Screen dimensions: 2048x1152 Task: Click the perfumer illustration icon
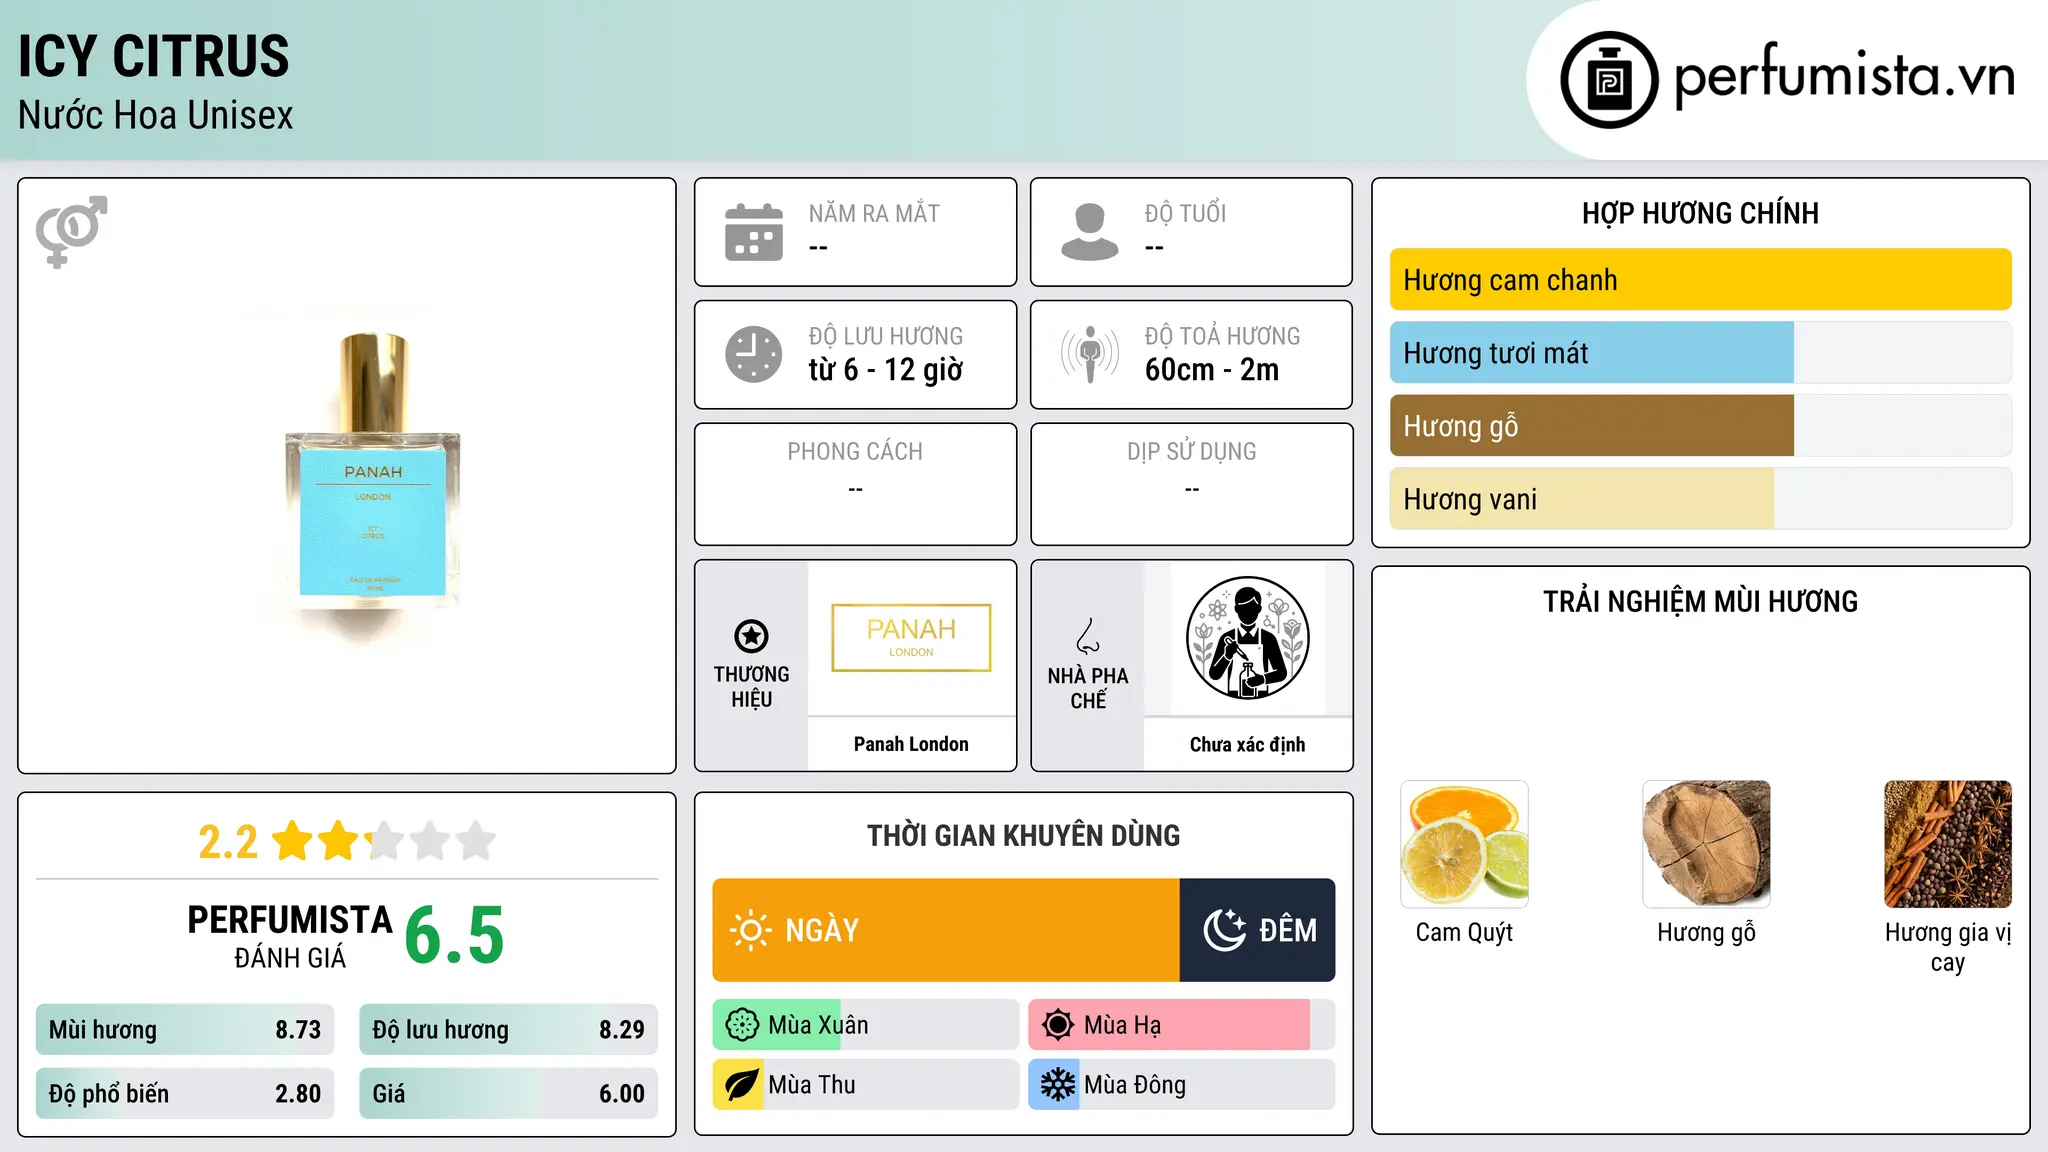[x=1247, y=638]
